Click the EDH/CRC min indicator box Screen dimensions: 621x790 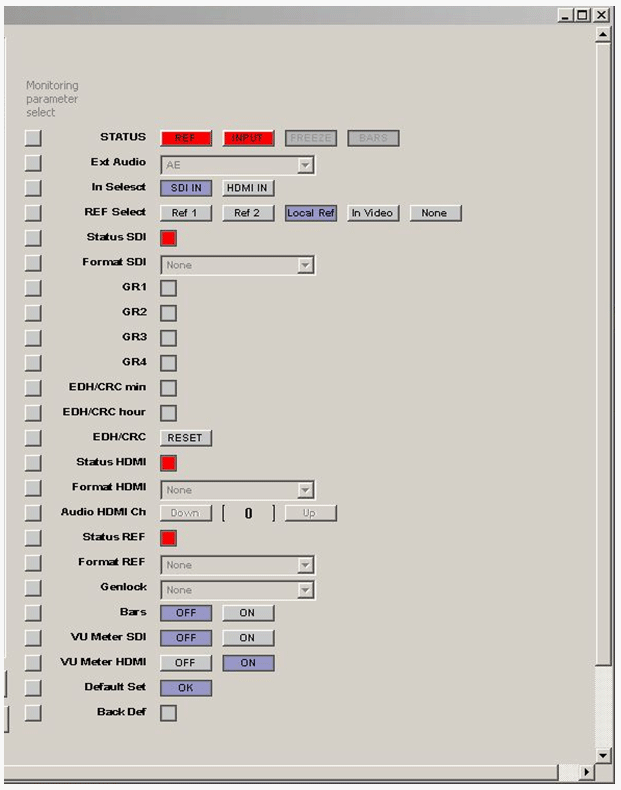tap(169, 388)
